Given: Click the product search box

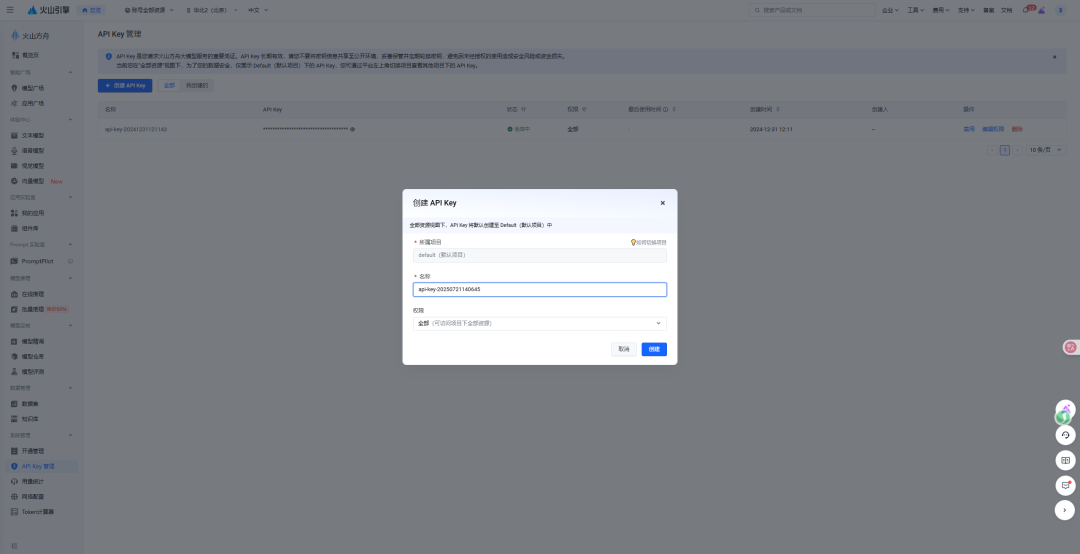Looking at the screenshot, I should point(810,10).
